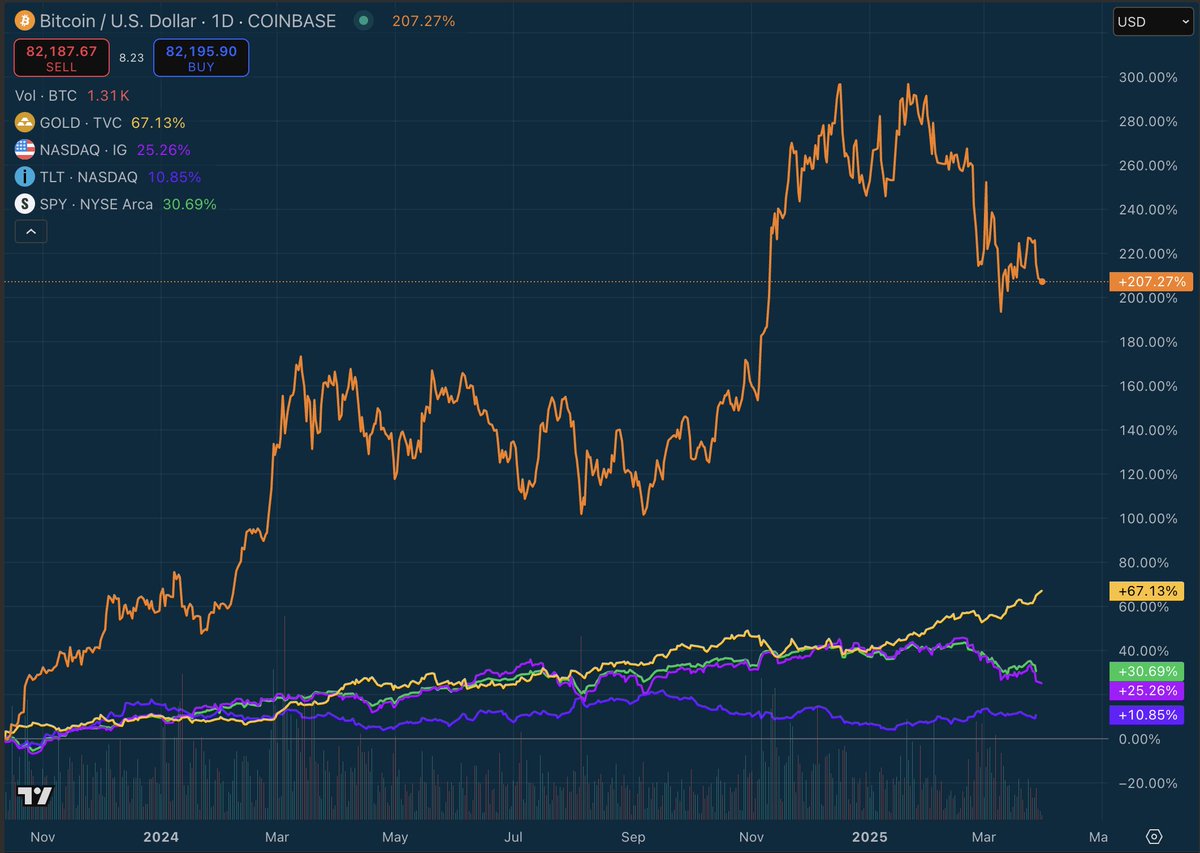This screenshot has height=853, width=1200.
Task: Open the USD currency dropdown
Action: 1151,21
